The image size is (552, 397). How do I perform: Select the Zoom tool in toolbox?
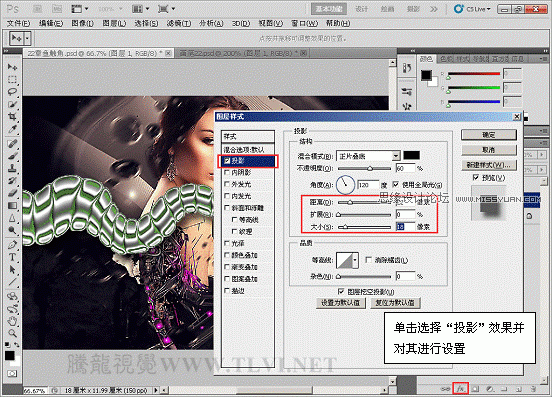point(12,333)
